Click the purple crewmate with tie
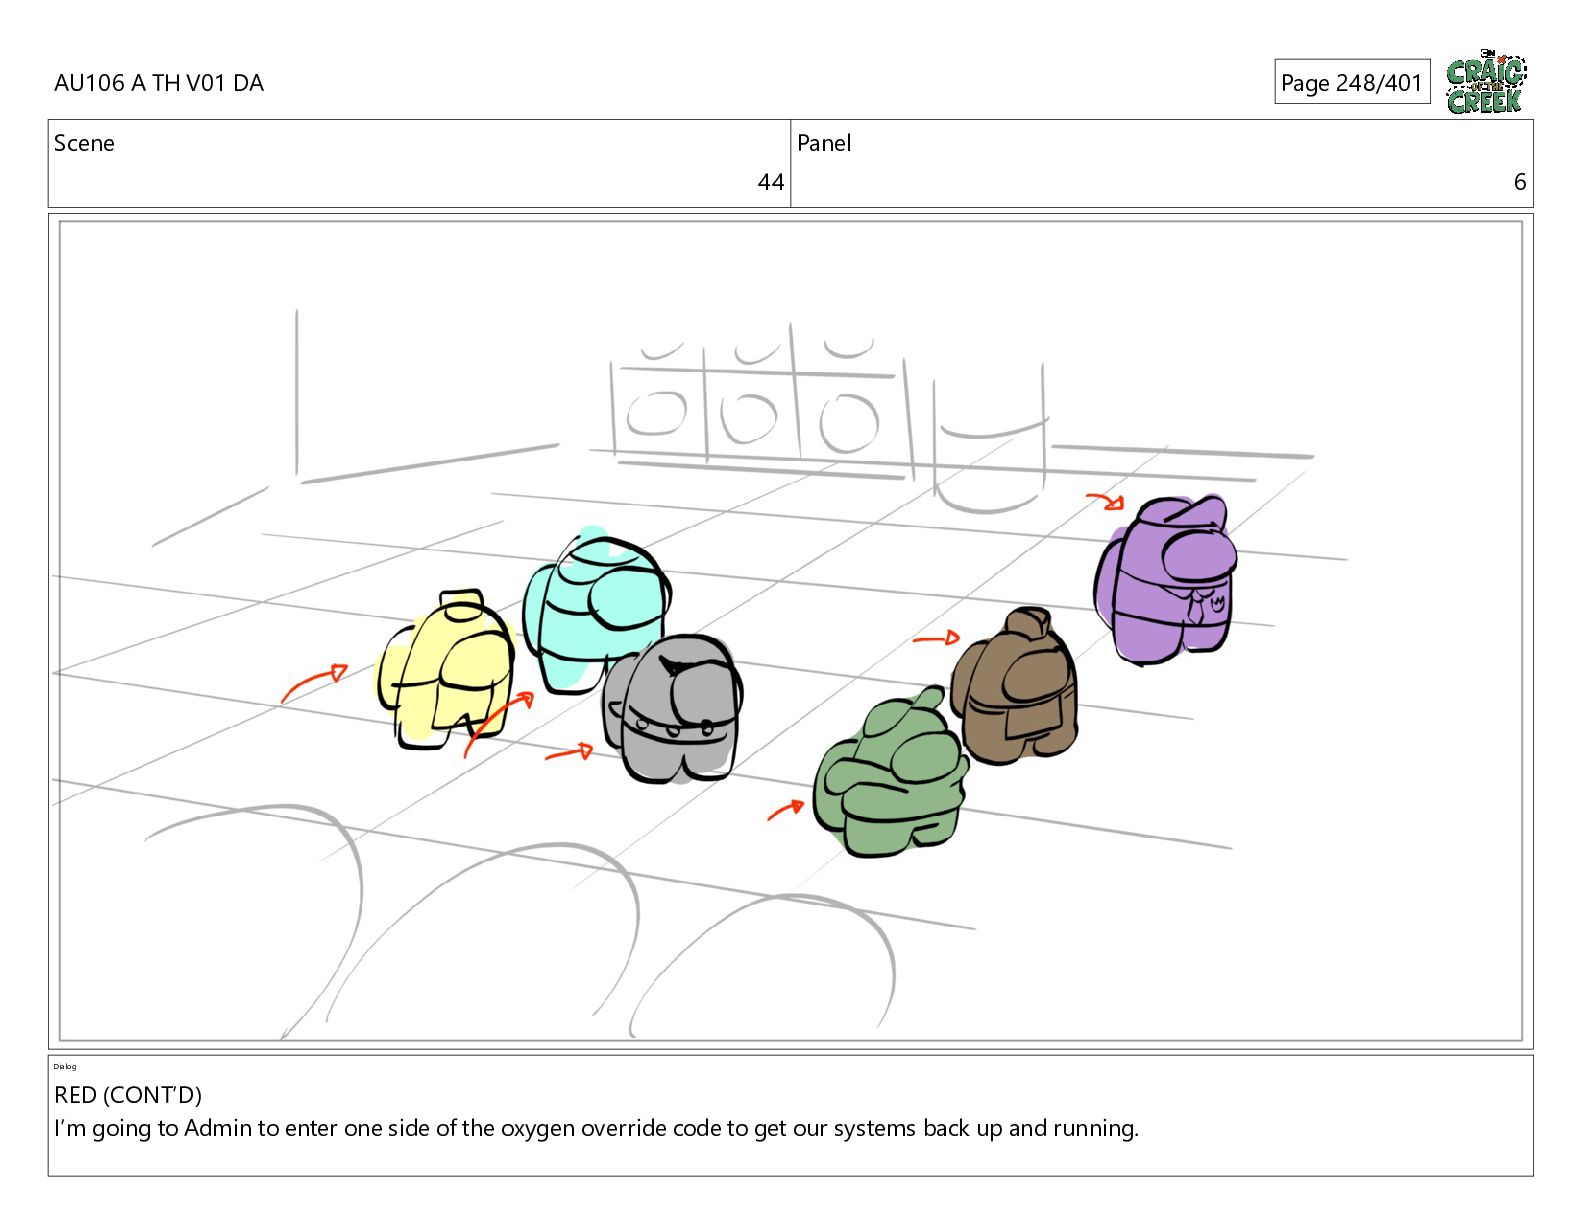1584x1224 pixels. coord(1166,578)
